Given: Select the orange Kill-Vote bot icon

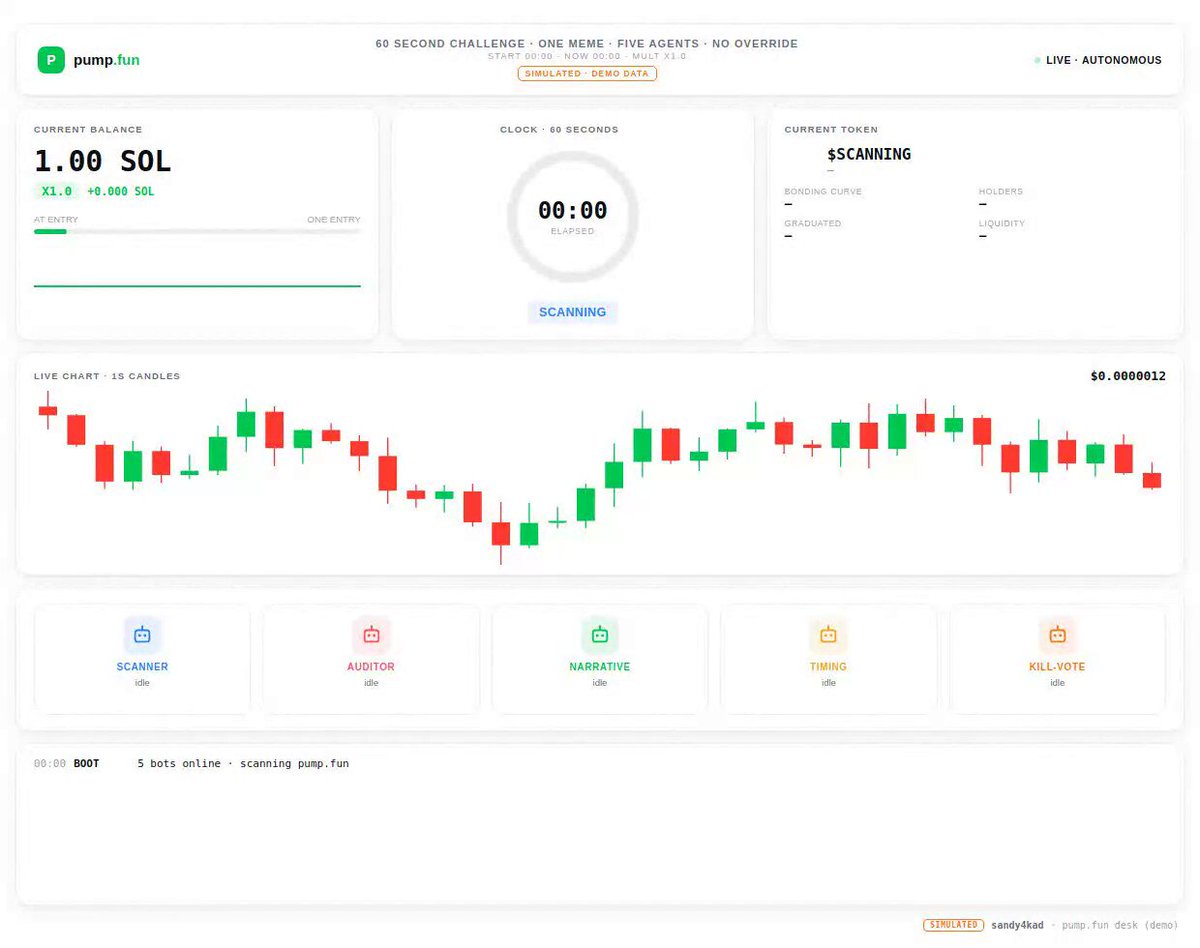Looking at the screenshot, I should pyautogui.click(x=1057, y=635).
